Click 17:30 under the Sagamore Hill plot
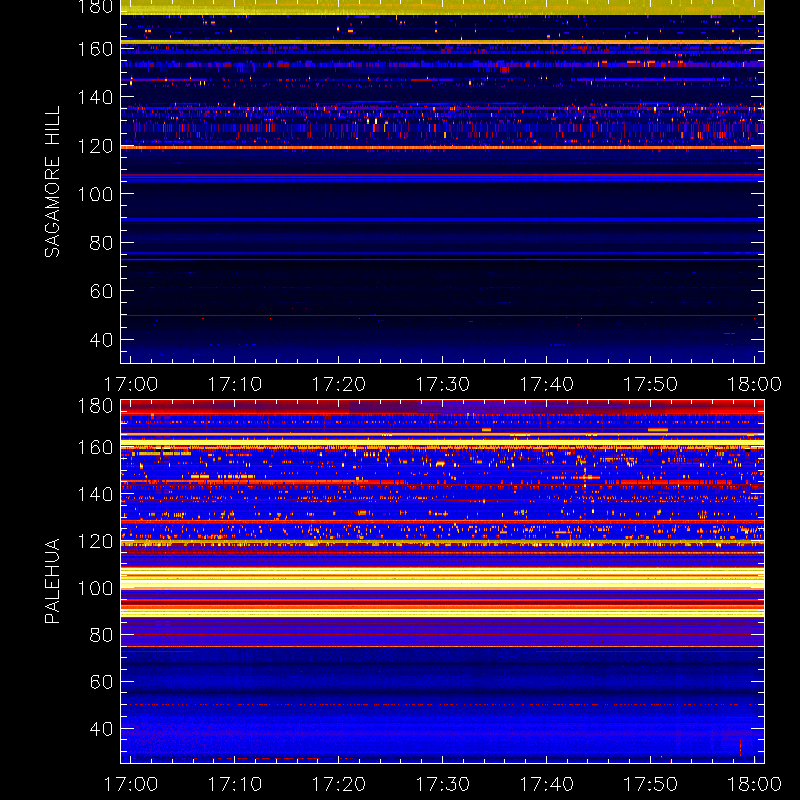The image size is (800, 800). [442, 384]
